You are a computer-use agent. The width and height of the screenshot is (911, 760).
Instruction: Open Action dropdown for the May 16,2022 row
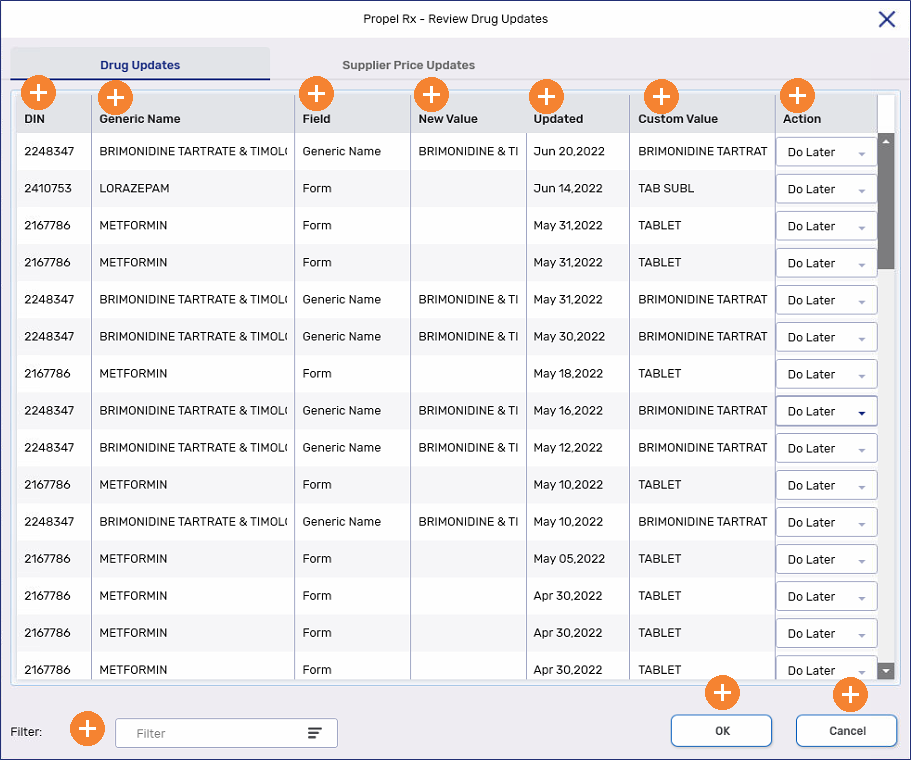click(826, 411)
